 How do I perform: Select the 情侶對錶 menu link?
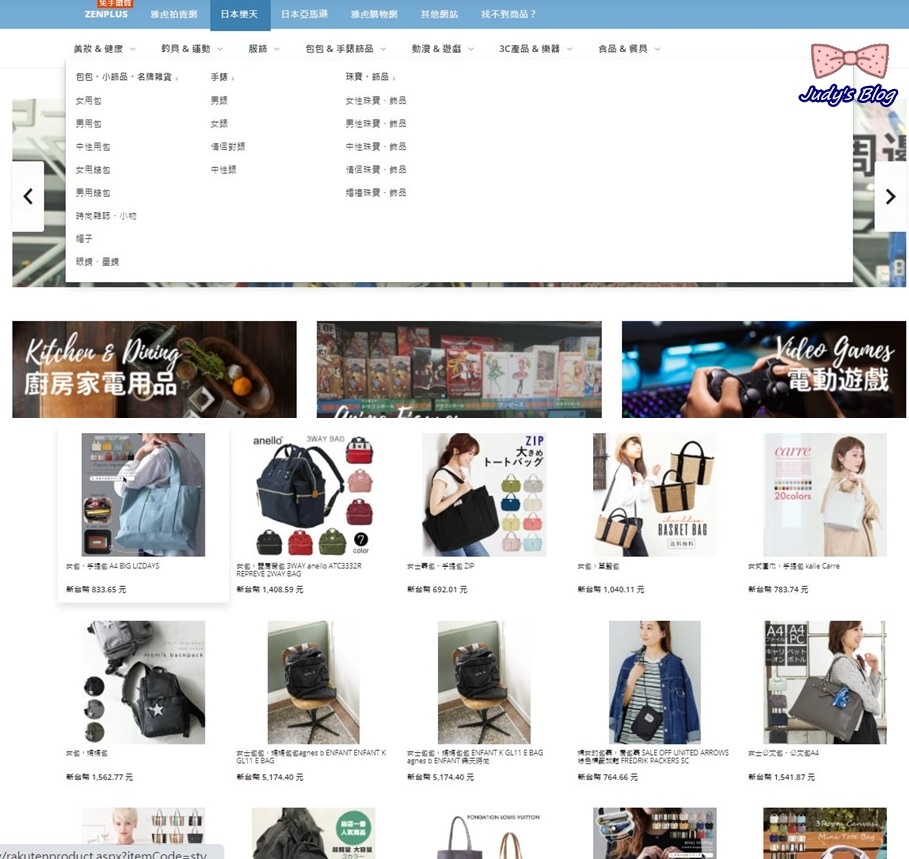click(228, 147)
